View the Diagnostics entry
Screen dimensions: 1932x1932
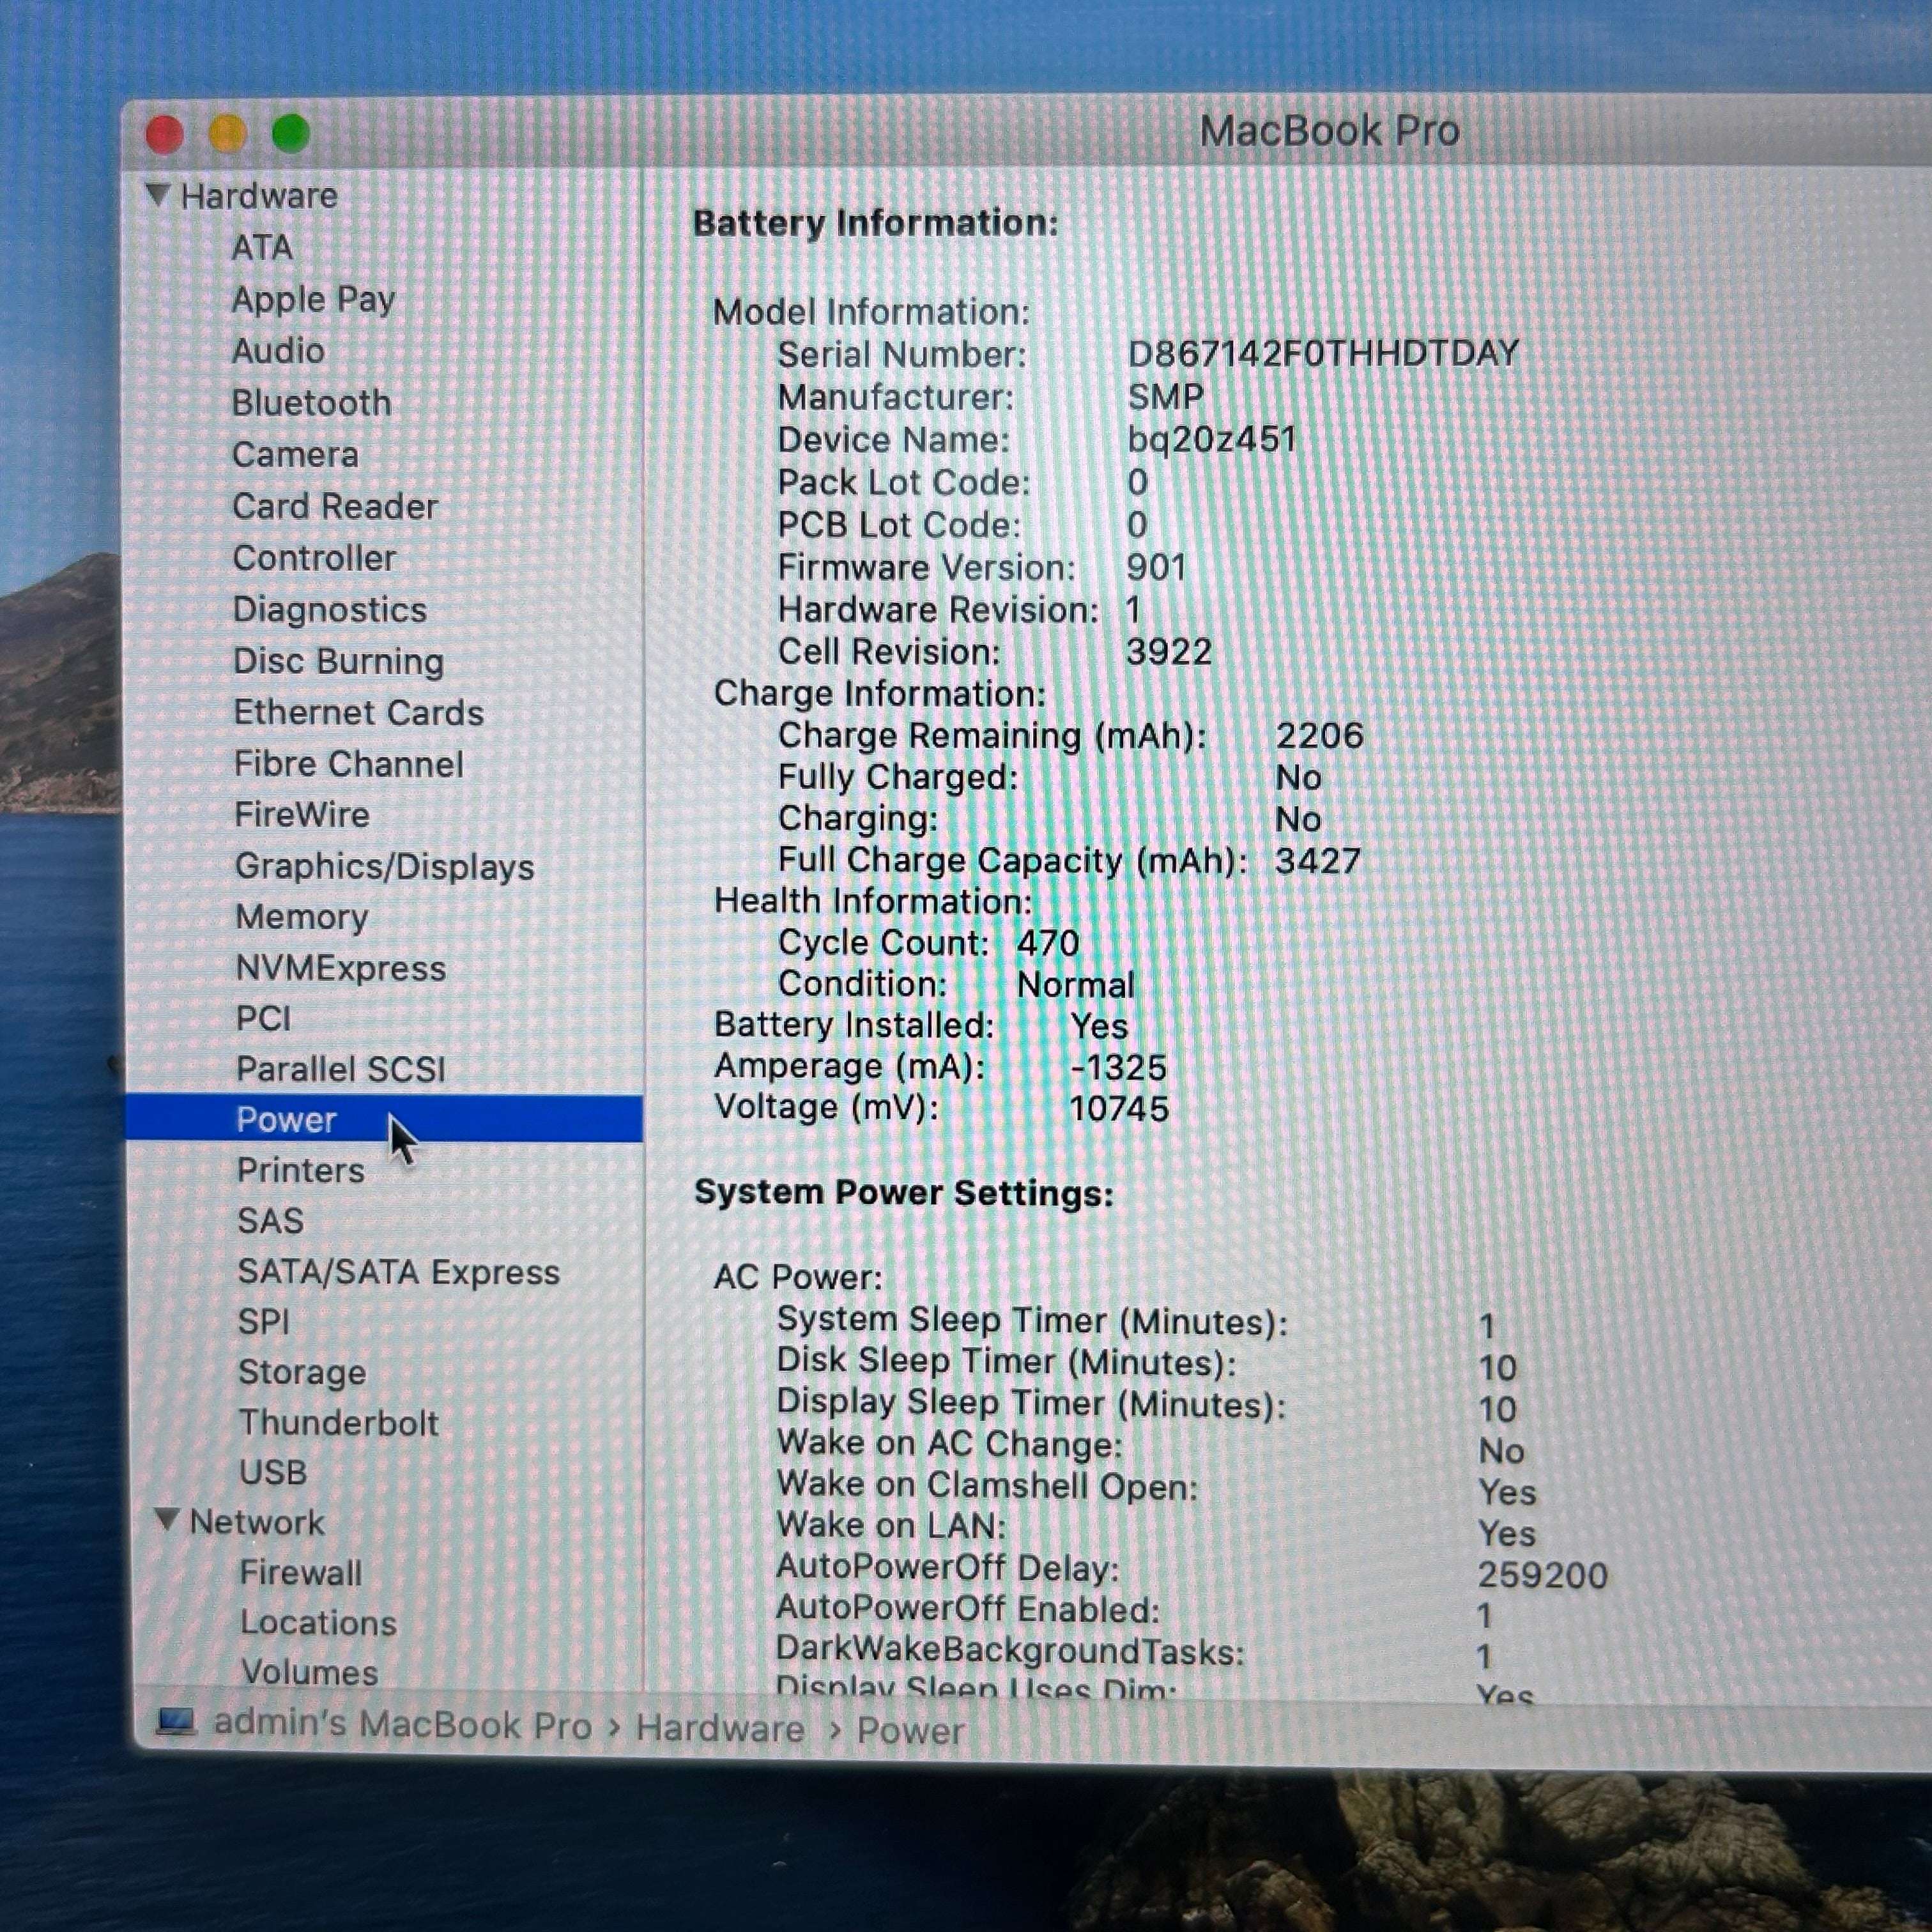[329, 610]
